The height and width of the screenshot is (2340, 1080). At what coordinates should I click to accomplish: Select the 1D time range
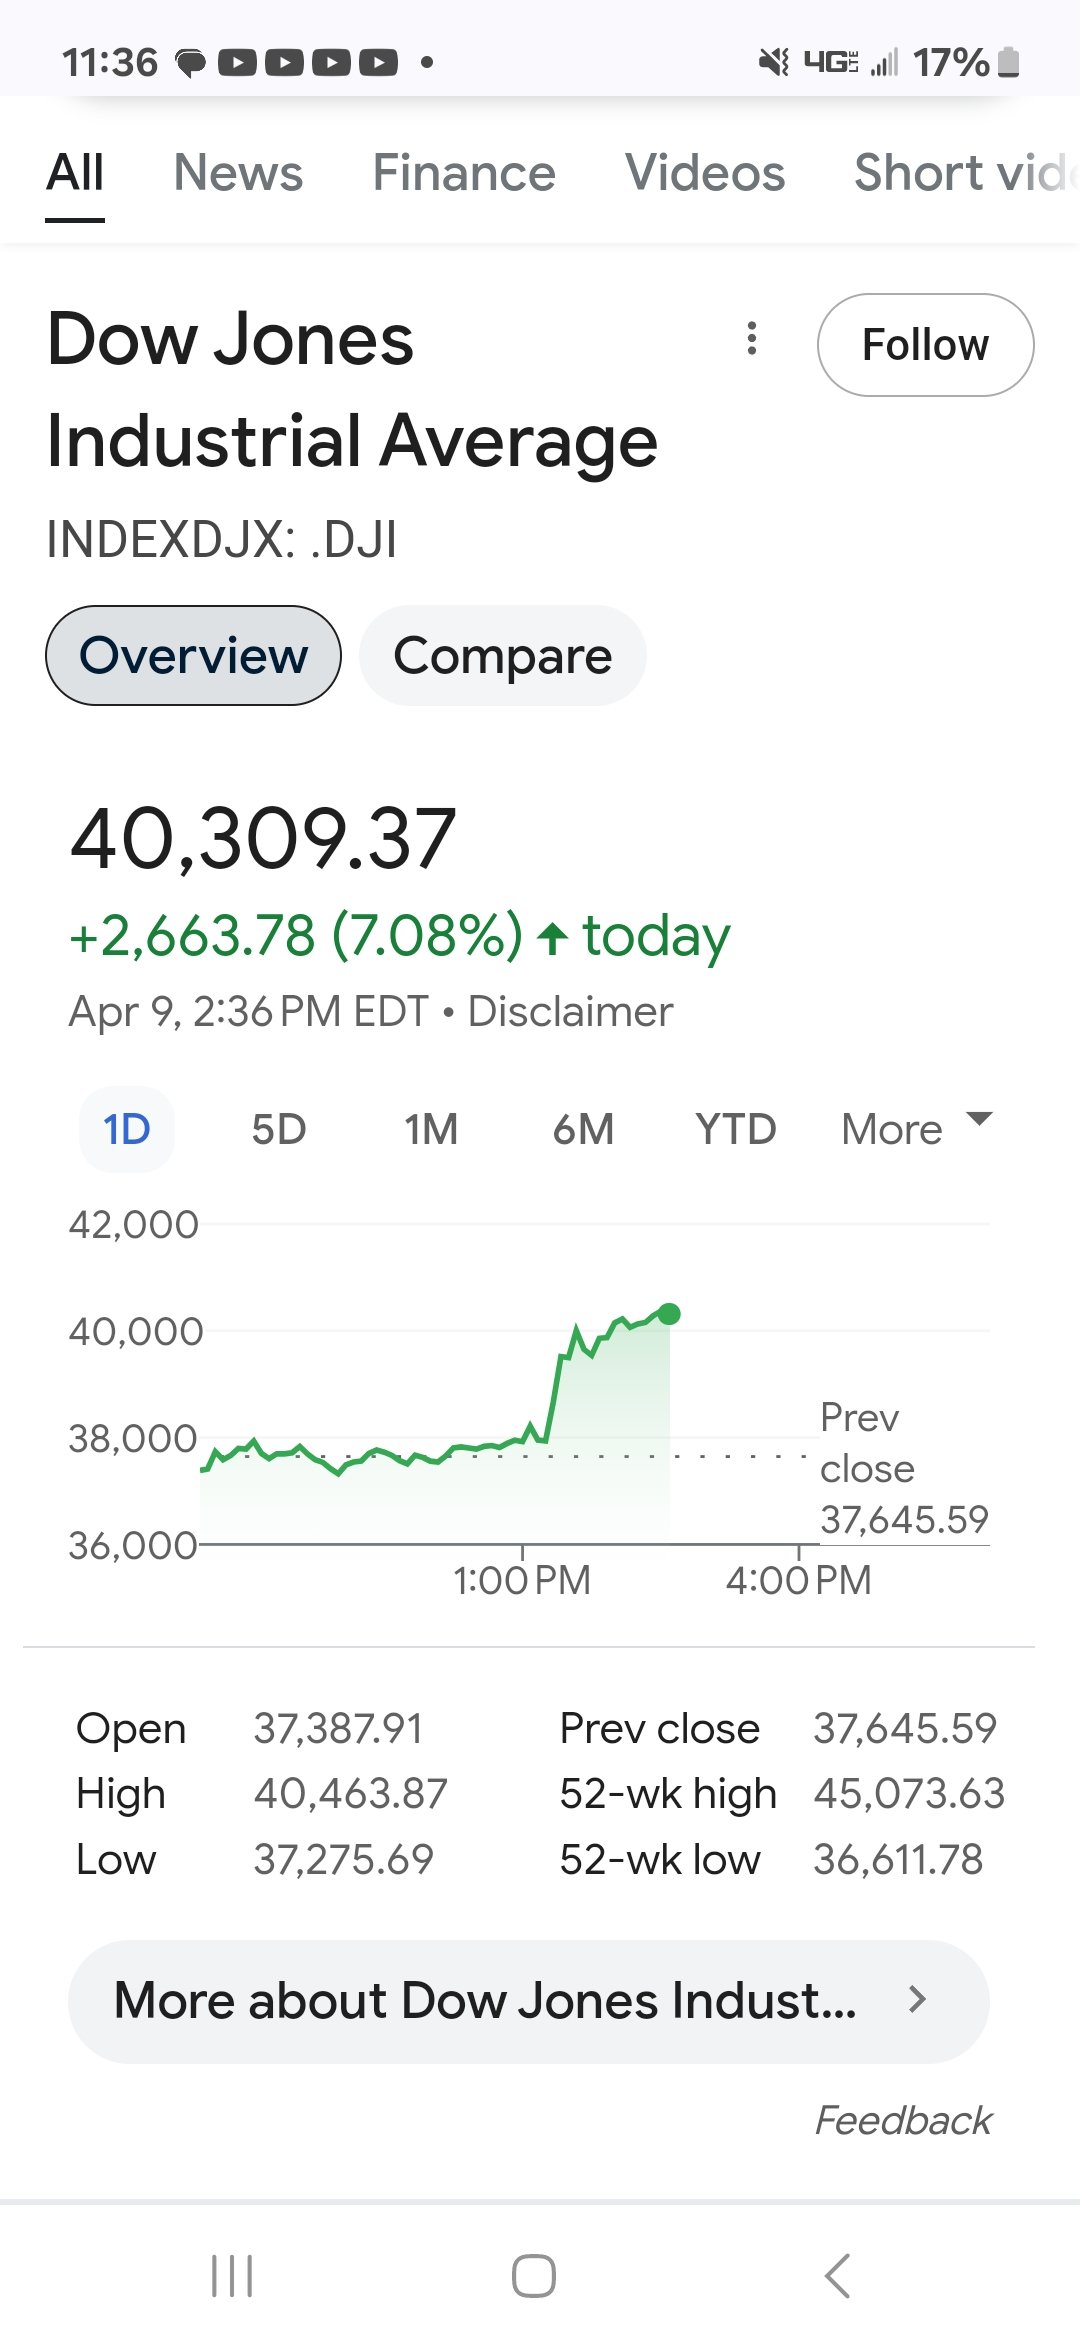127,1130
